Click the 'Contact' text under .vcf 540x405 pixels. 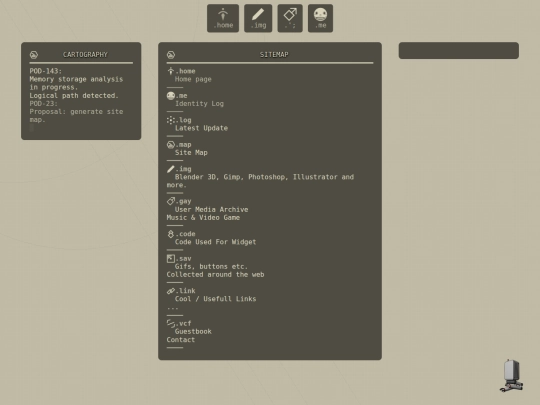pyautogui.click(x=181, y=340)
